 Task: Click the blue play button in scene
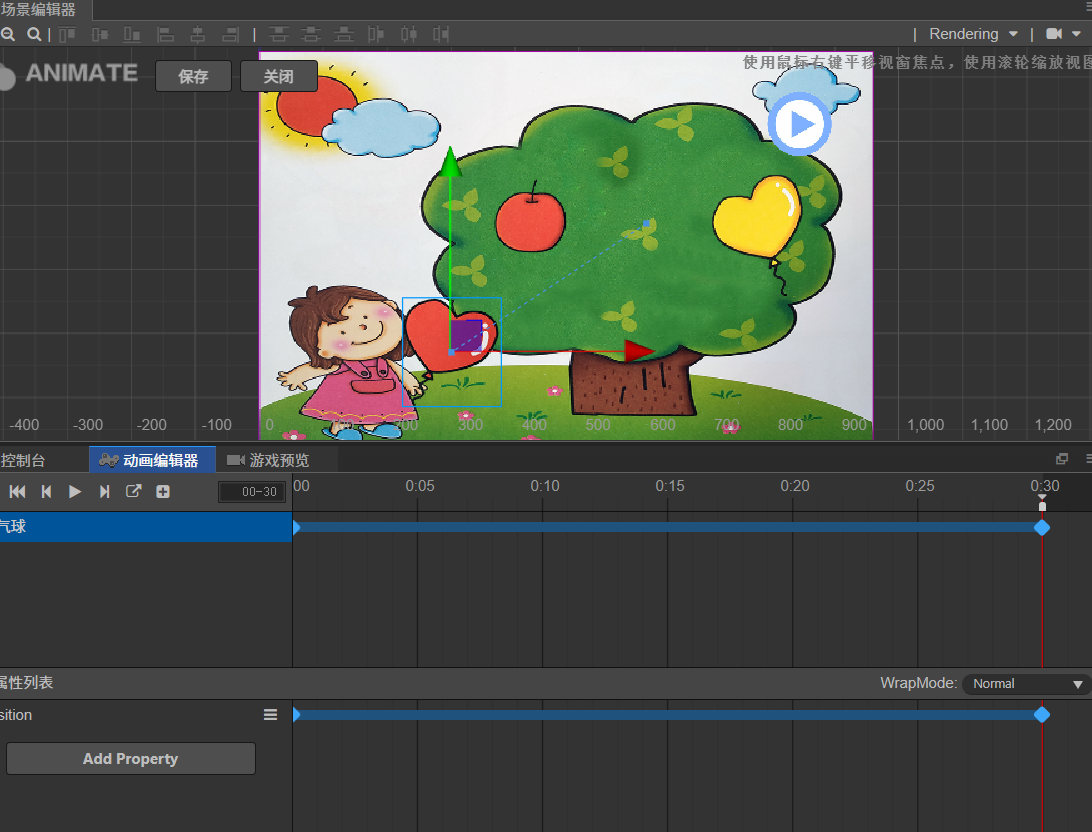(799, 125)
